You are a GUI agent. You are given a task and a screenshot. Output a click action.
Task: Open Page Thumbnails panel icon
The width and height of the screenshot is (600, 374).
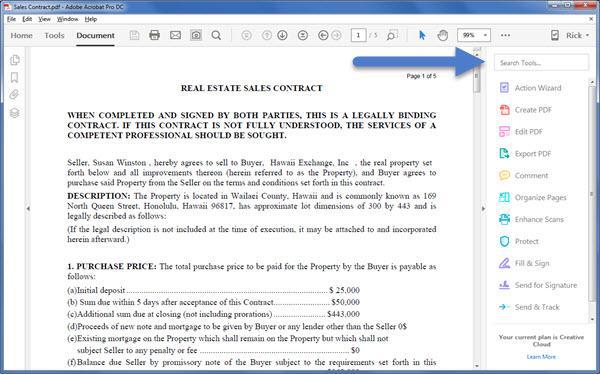click(15, 60)
